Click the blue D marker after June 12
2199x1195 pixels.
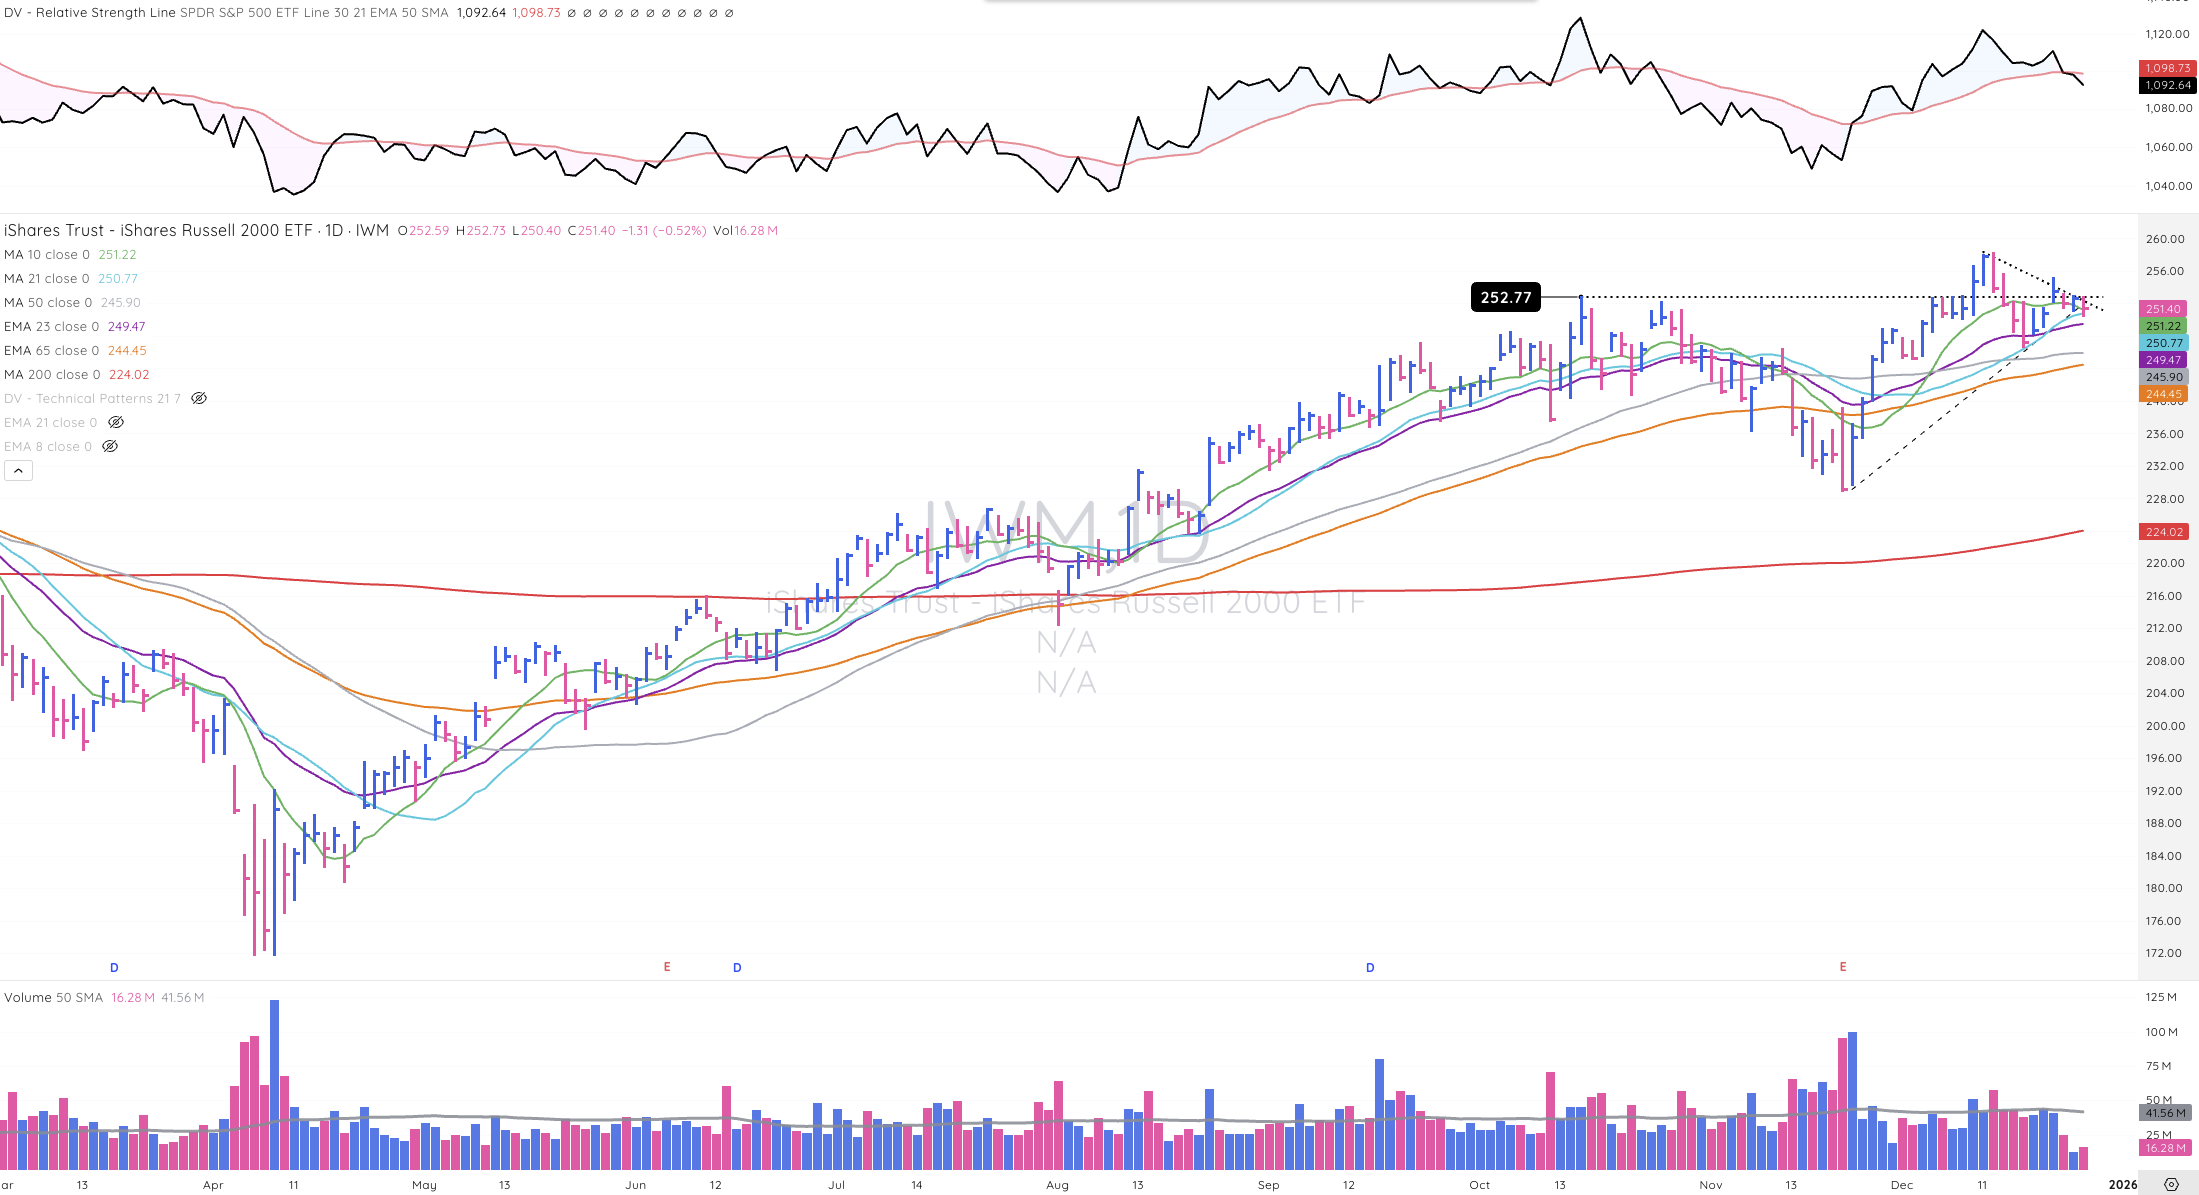[737, 967]
